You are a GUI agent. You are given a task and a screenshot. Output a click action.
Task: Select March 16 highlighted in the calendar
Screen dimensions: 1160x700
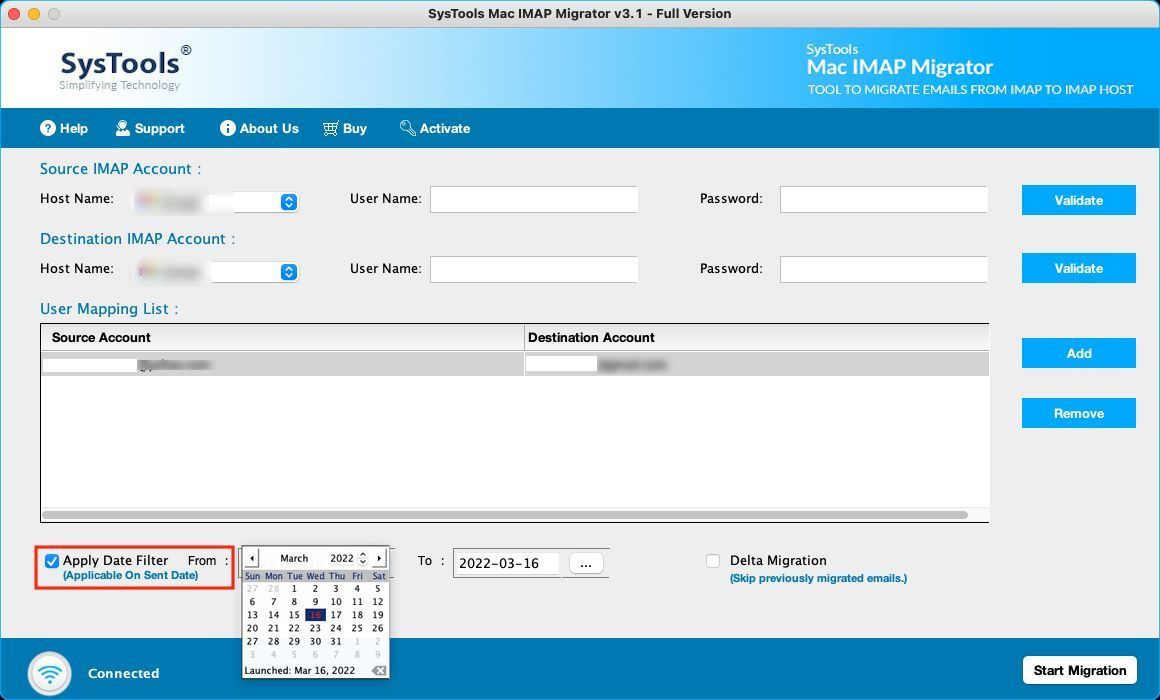(x=315, y=615)
